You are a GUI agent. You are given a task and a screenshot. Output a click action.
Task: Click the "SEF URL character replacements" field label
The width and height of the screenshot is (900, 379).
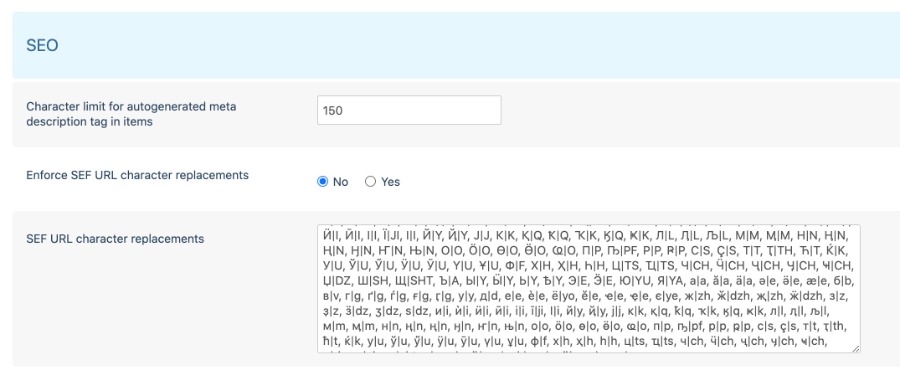115,239
